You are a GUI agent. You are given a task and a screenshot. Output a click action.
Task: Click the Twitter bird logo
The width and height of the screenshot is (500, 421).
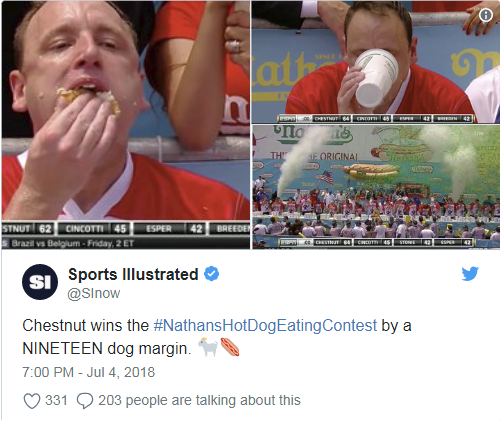tap(470, 274)
